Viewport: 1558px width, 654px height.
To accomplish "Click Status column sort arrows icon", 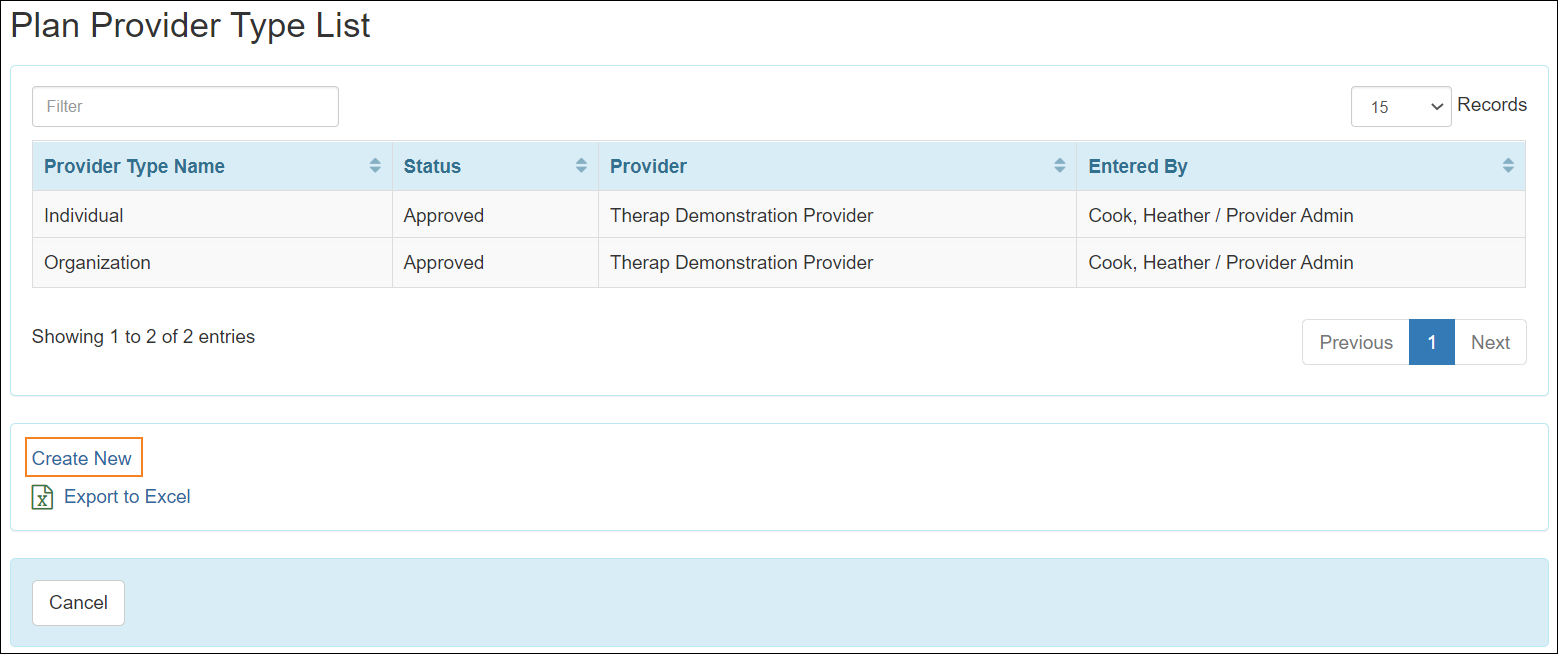I will 581,166.
